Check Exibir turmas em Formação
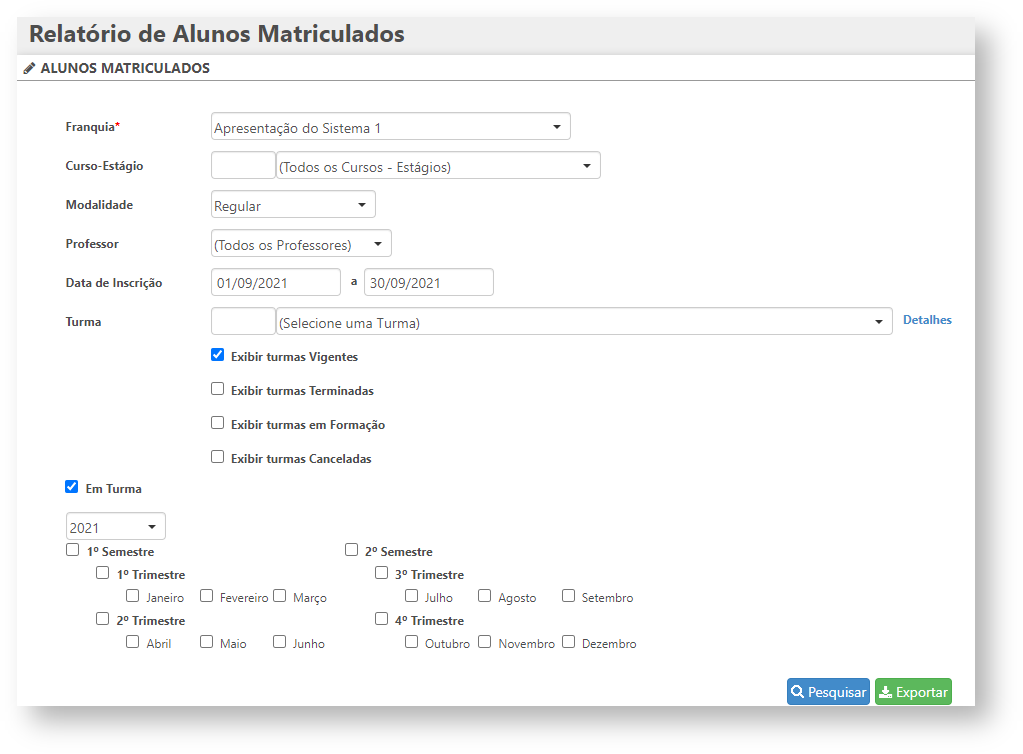Screen dimensions: 1023x754 218,423
